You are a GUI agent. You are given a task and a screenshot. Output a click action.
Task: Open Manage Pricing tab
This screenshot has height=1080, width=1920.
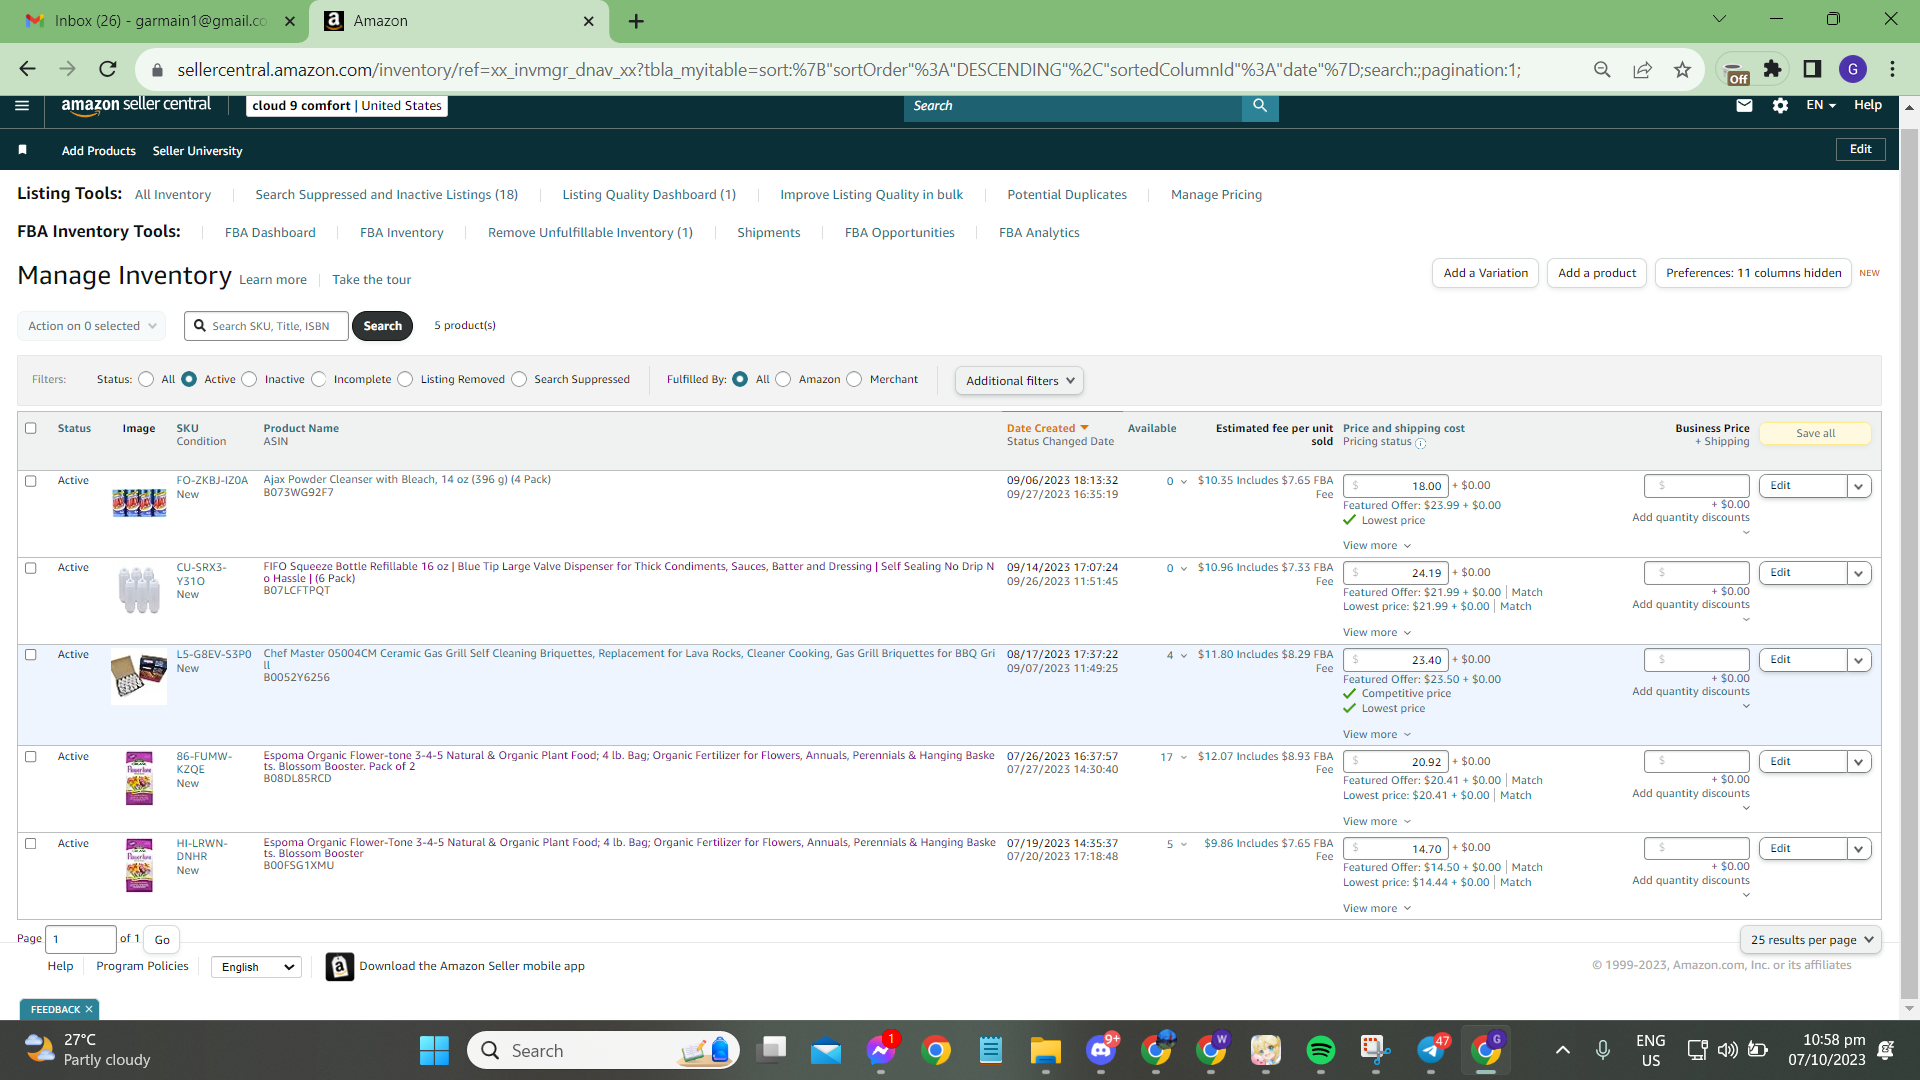tap(1217, 195)
